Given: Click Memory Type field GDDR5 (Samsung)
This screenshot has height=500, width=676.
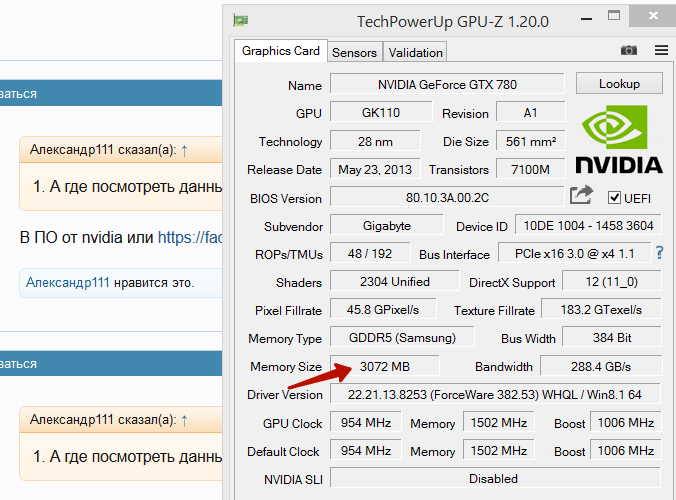Looking at the screenshot, I should click(402, 338).
